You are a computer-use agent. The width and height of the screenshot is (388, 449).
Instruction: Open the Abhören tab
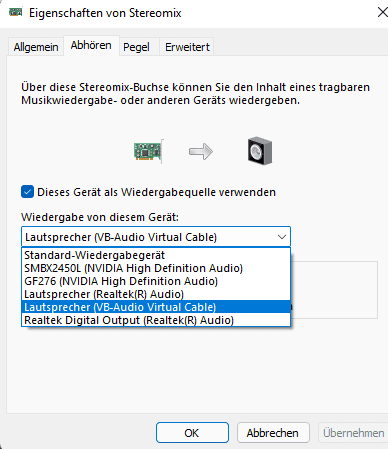point(91,45)
